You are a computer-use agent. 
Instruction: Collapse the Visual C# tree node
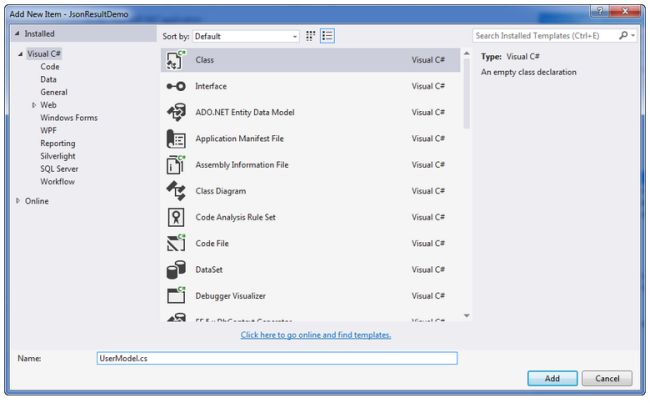[20, 54]
